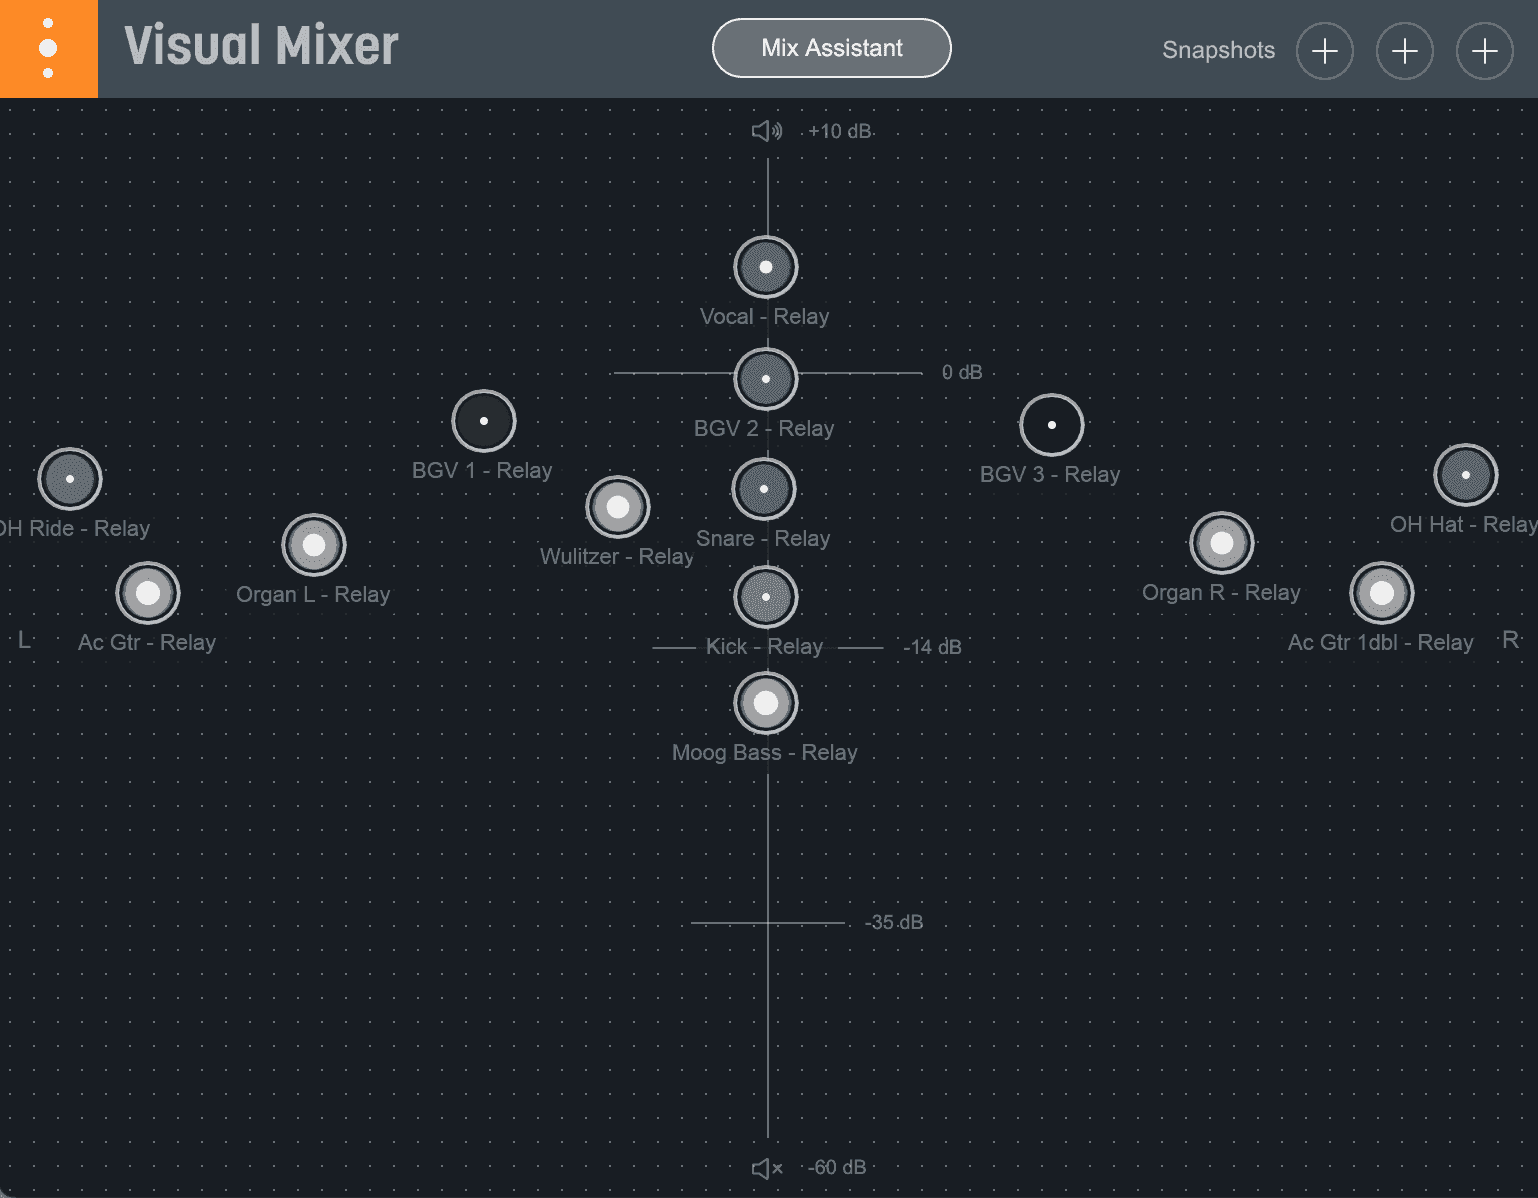The image size is (1538, 1198).
Task: Add the second snapshot slot
Action: [x=1405, y=51]
